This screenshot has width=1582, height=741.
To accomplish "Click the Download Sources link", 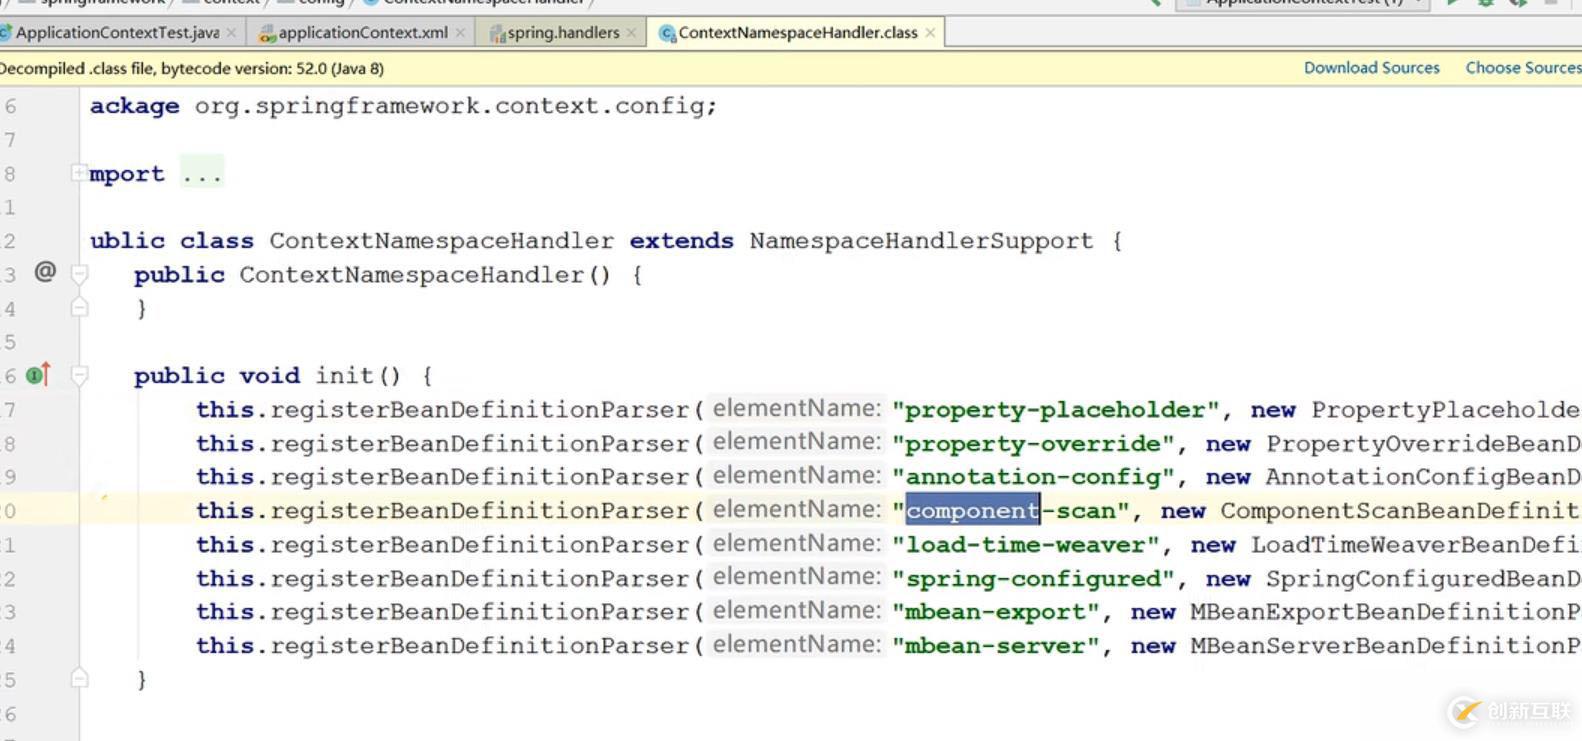I will point(1371,68).
